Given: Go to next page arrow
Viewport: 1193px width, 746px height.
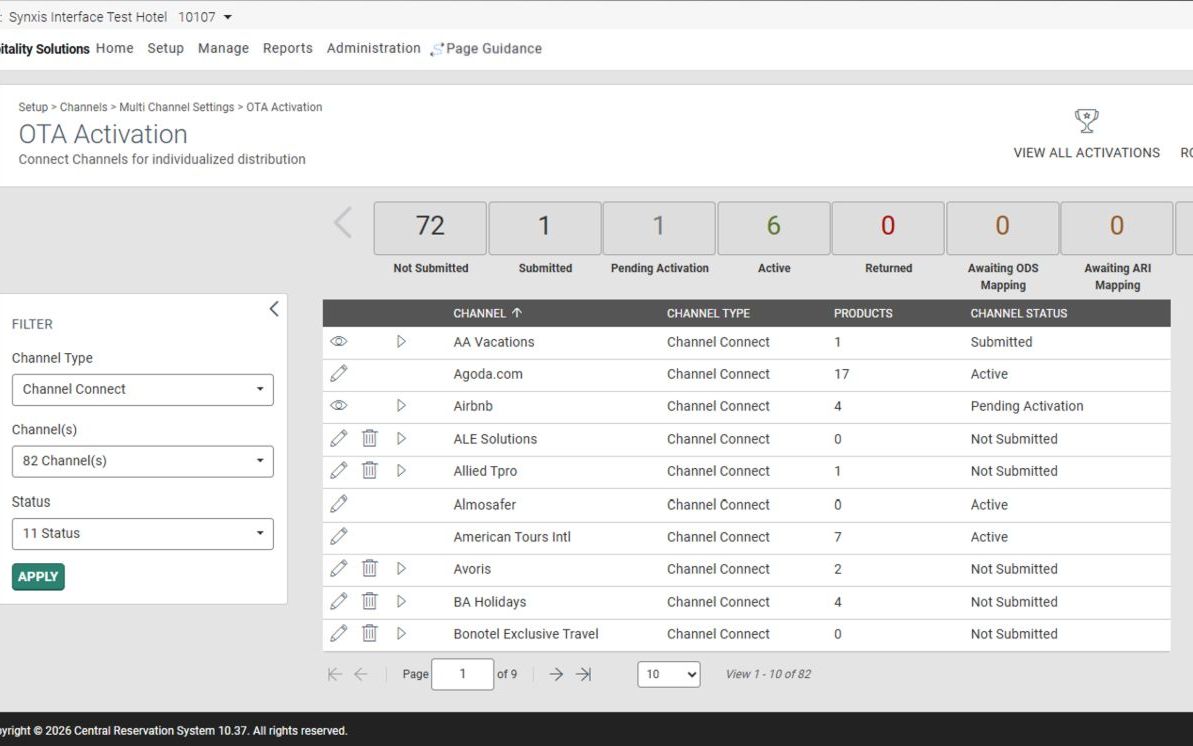Looking at the screenshot, I should (556, 674).
